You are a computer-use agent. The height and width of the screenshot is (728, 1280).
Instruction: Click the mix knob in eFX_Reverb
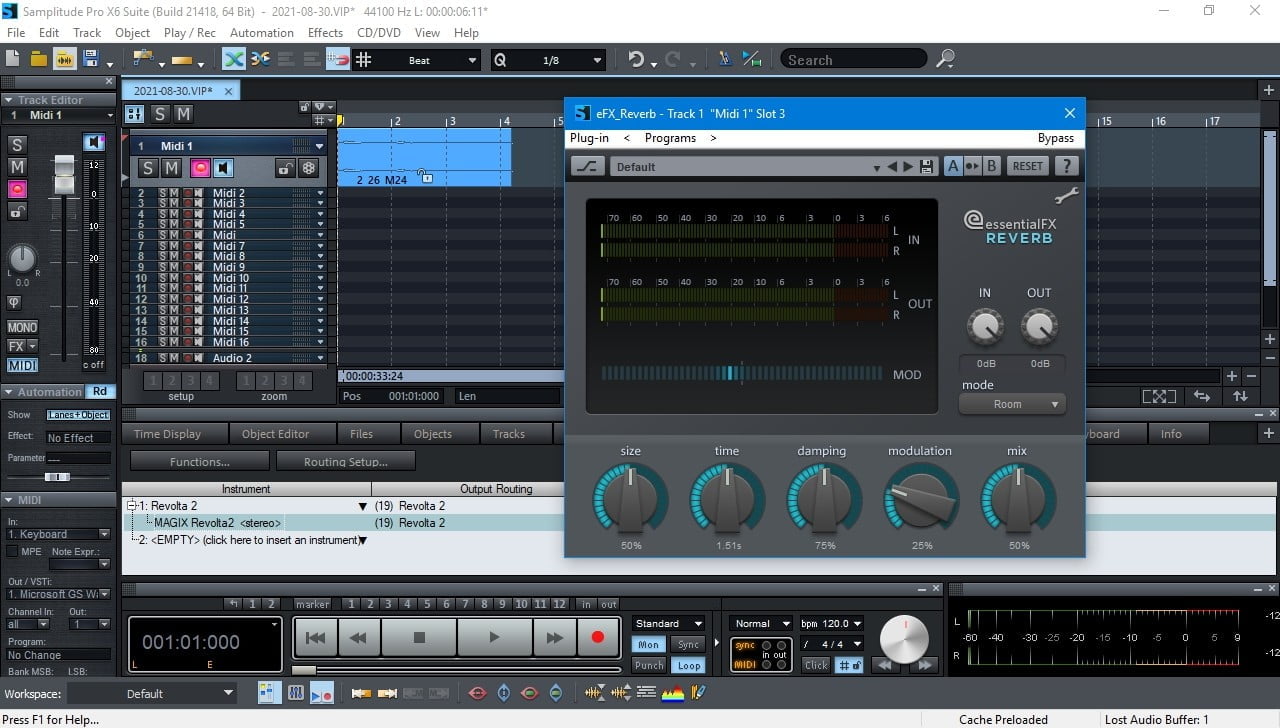[1018, 498]
